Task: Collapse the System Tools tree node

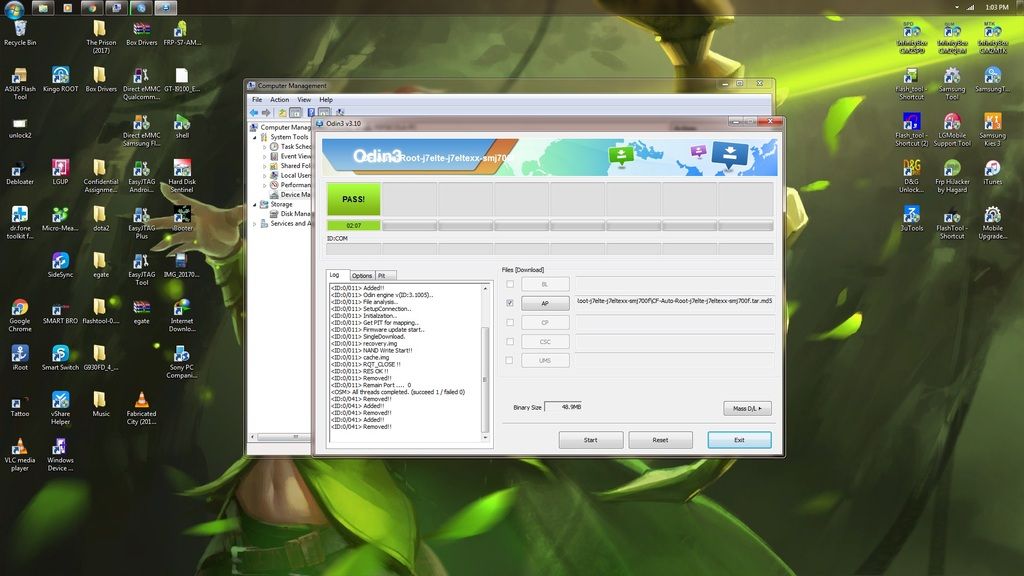Action: pos(265,137)
